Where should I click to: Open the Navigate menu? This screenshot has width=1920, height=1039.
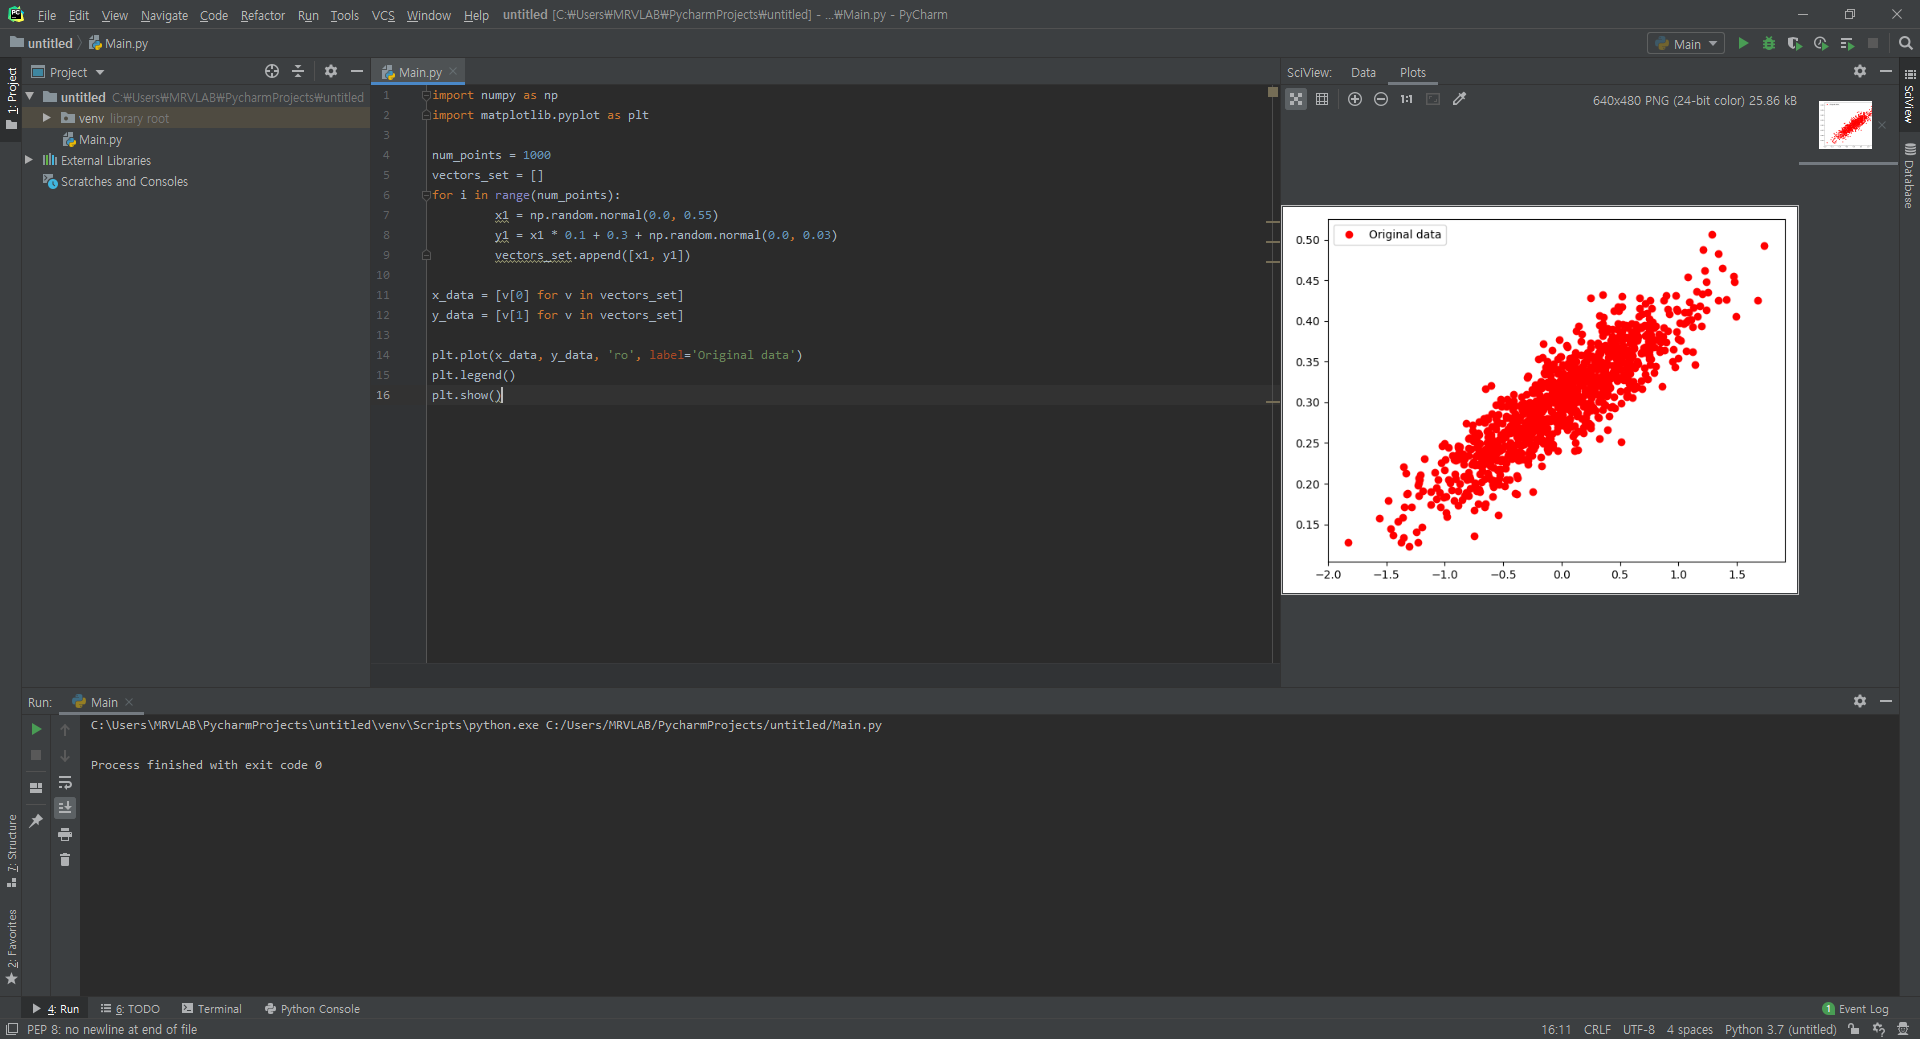(x=164, y=15)
